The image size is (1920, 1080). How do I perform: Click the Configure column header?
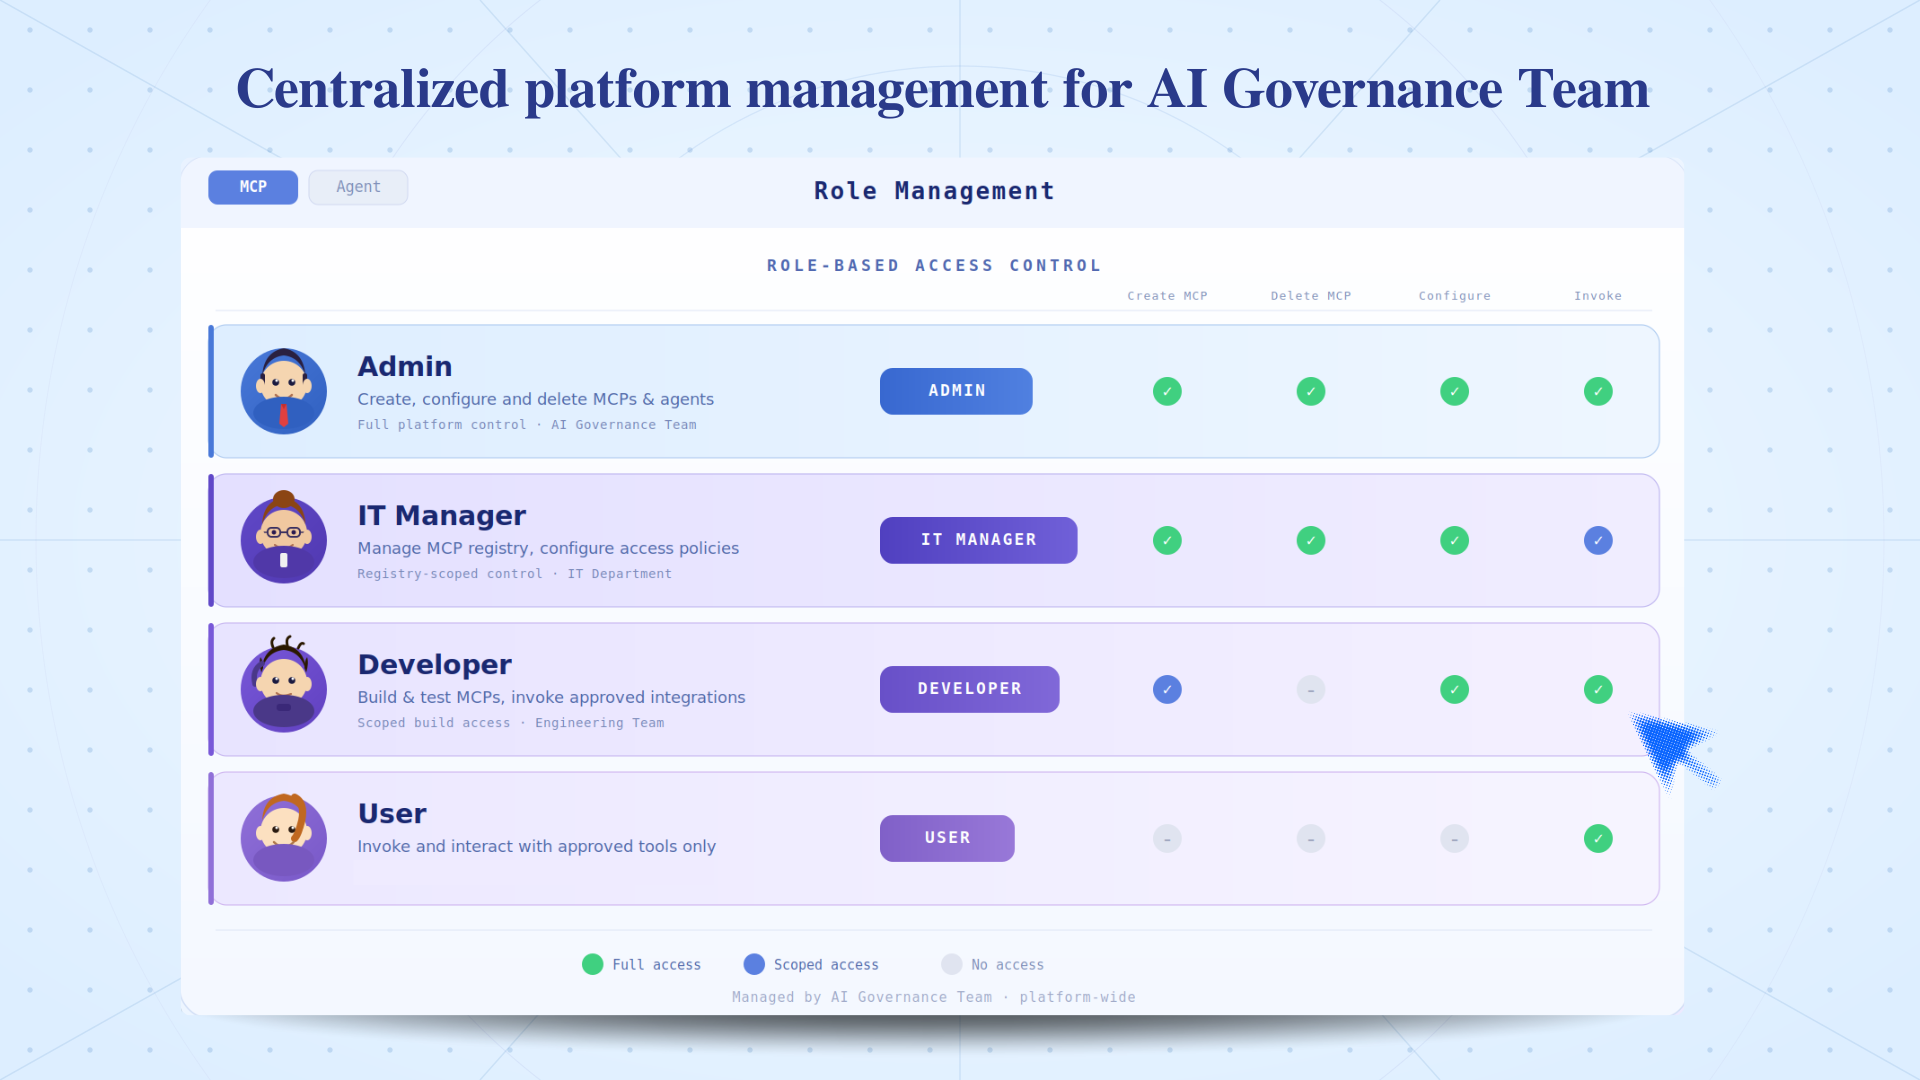click(x=1455, y=296)
